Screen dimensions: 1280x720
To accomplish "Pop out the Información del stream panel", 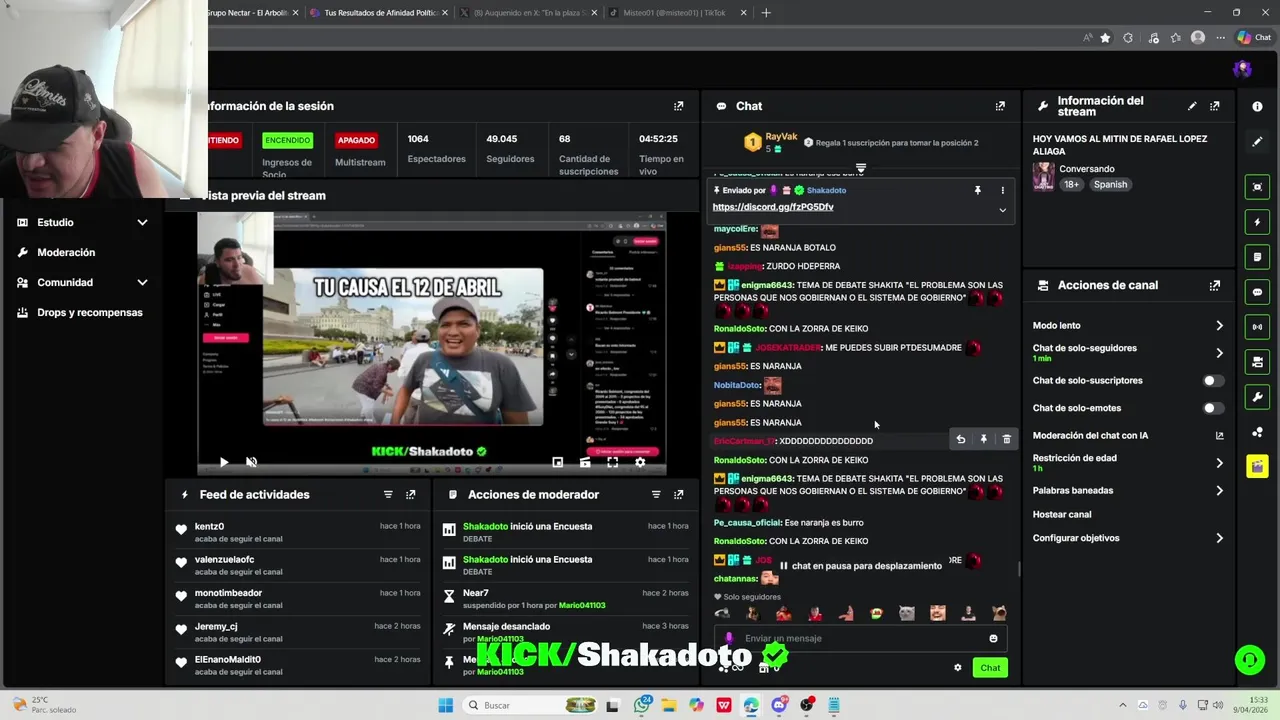I will tap(1215, 106).
